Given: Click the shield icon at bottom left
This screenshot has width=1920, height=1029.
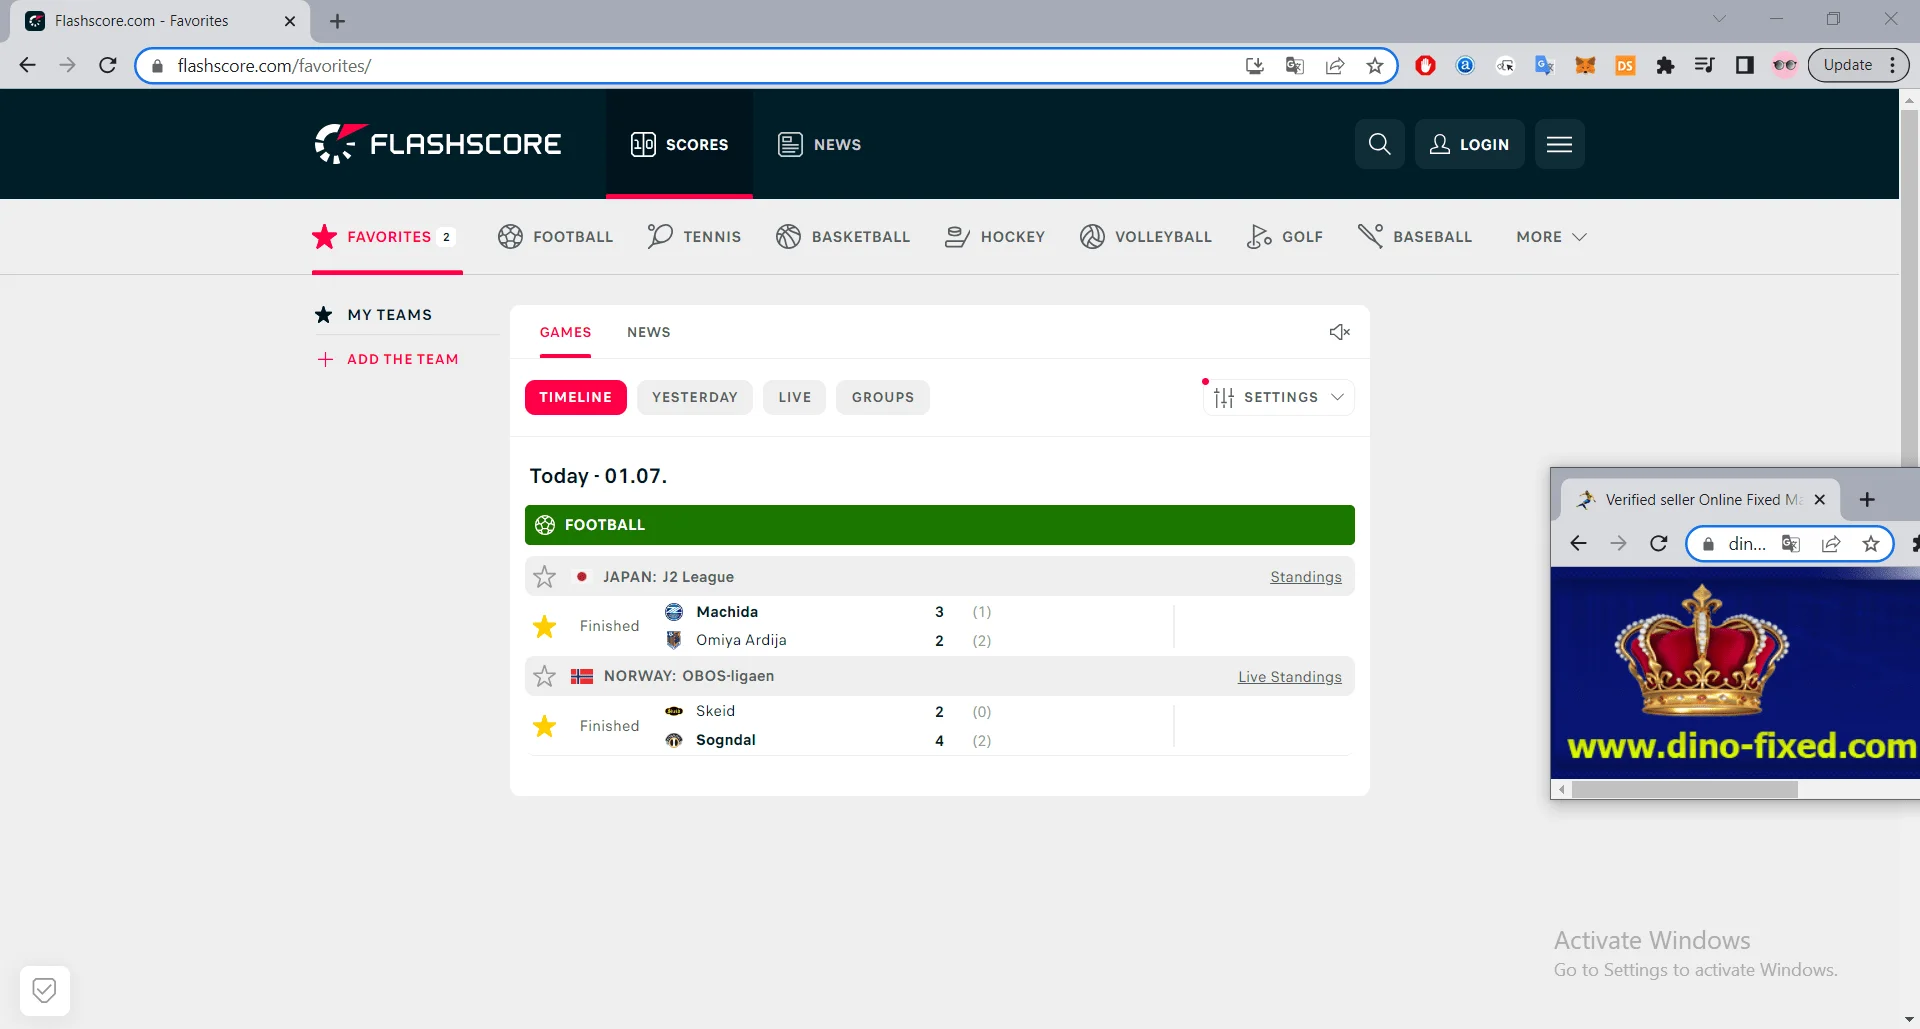Looking at the screenshot, I should click(44, 990).
